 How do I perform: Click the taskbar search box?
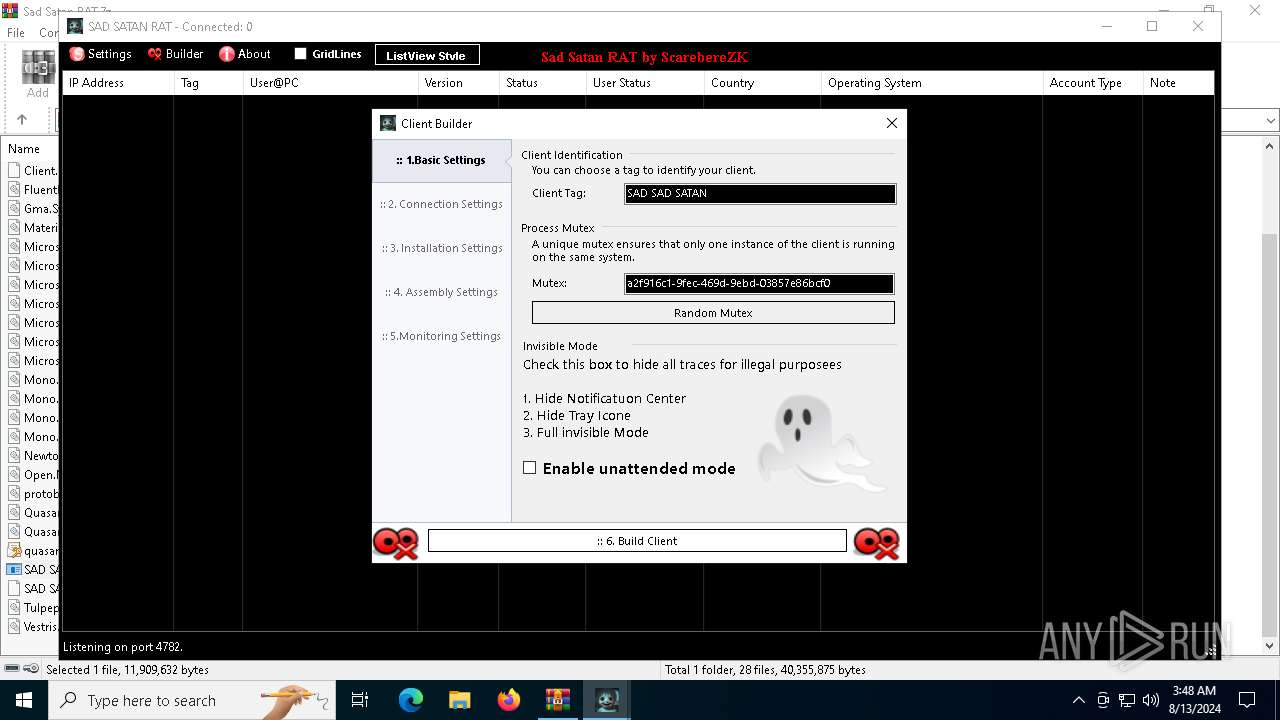[x=190, y=700]
